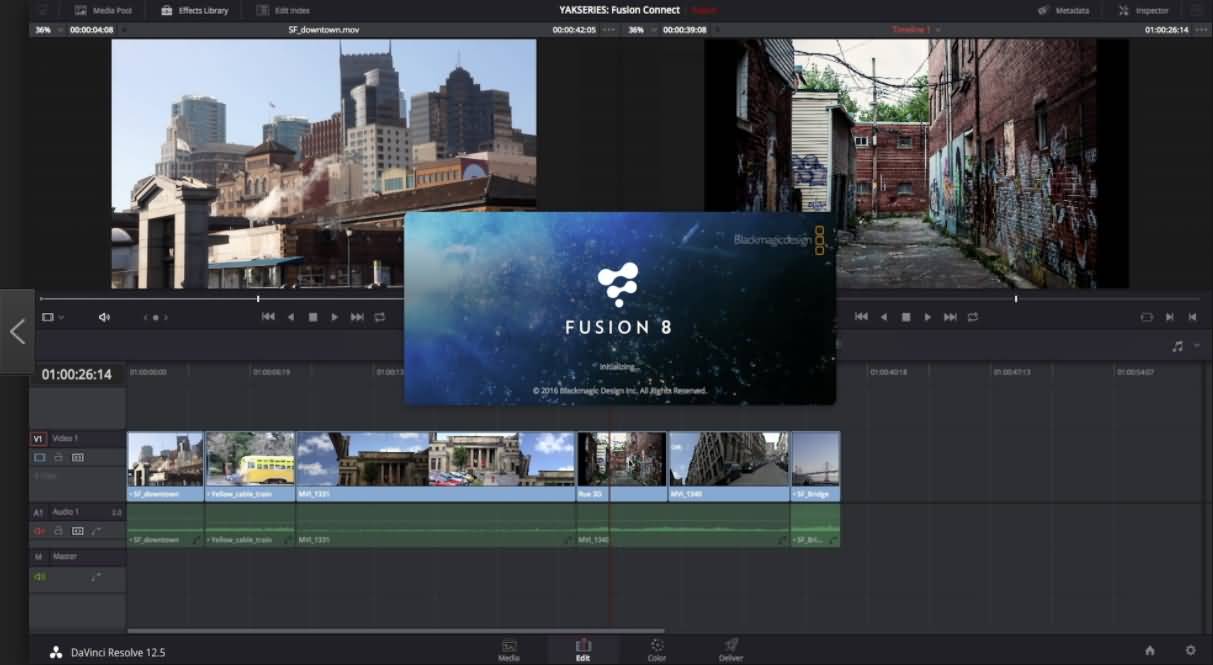Click source viewer jog wheel control
The image size is (1213, 665).
155,317
